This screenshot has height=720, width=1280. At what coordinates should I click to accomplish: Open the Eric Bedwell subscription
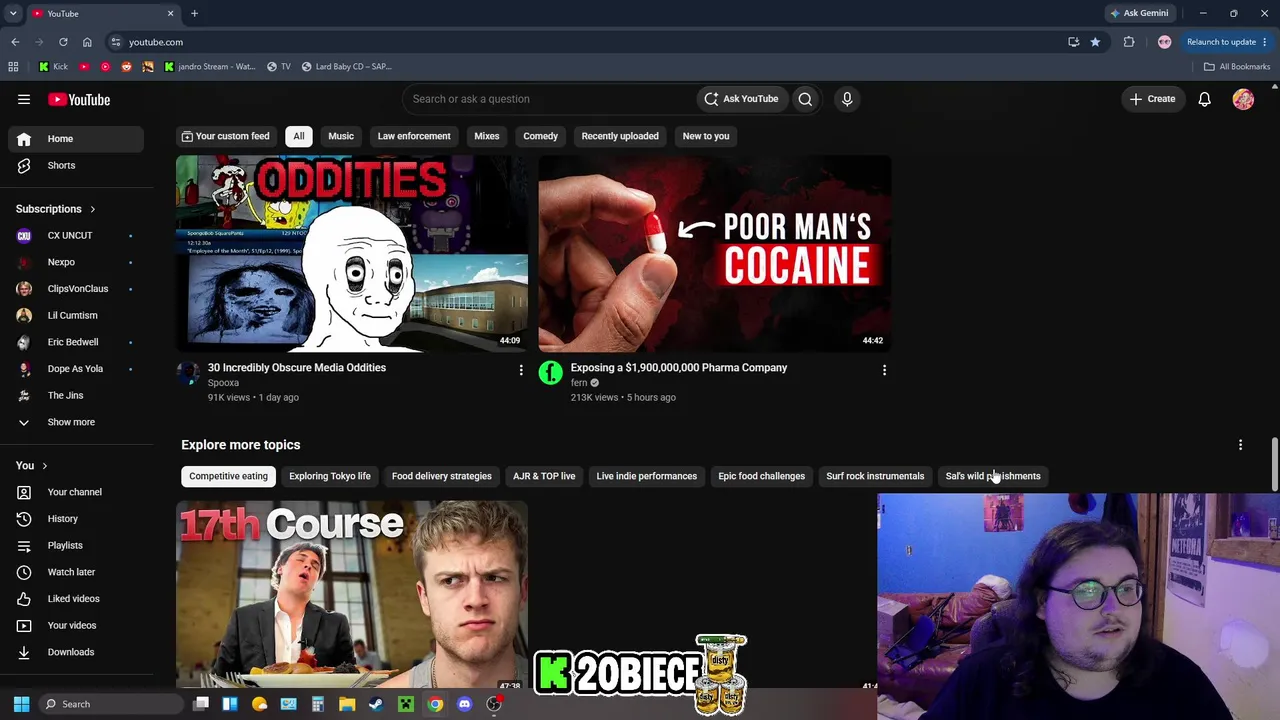[72, 342]
